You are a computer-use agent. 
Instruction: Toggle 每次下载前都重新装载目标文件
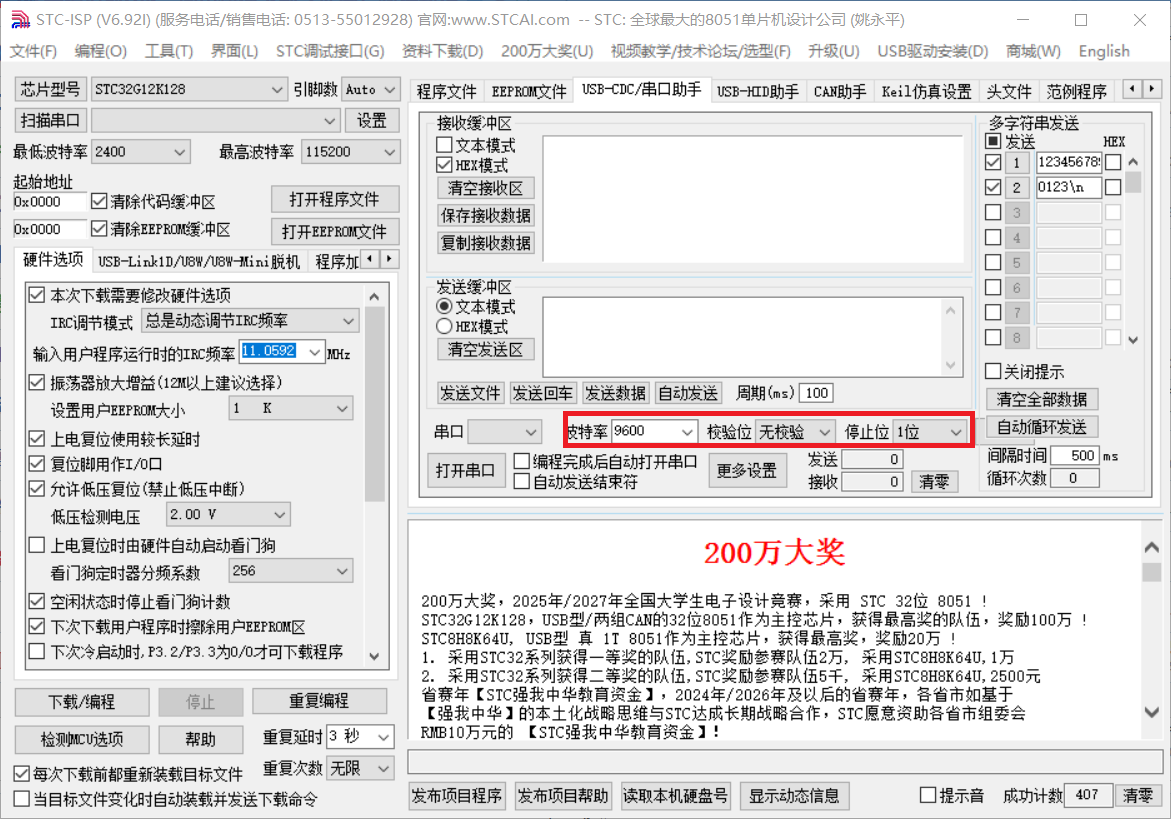pyautogui.click(x=22, y=773)
